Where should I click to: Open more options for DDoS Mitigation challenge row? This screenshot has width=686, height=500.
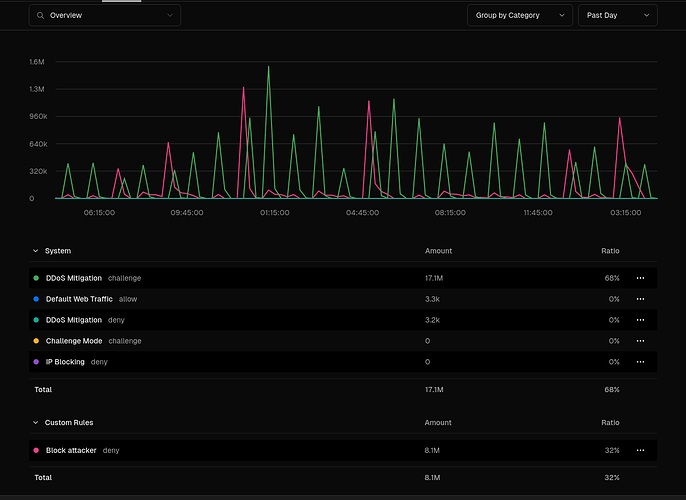[640, 278]
